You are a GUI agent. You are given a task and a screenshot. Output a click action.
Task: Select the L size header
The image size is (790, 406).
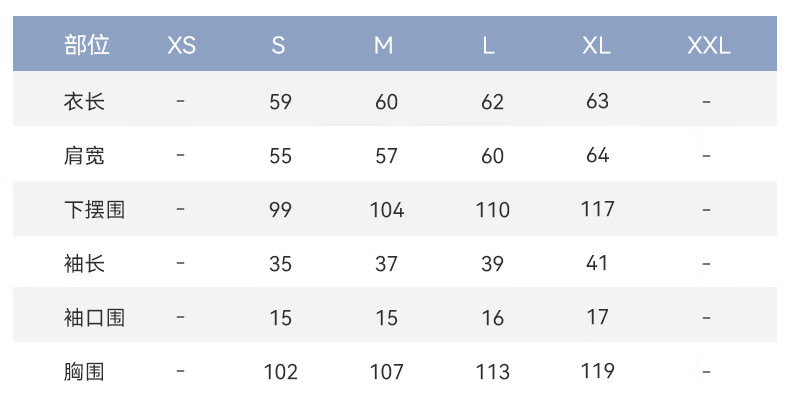(x=488, y=46)
